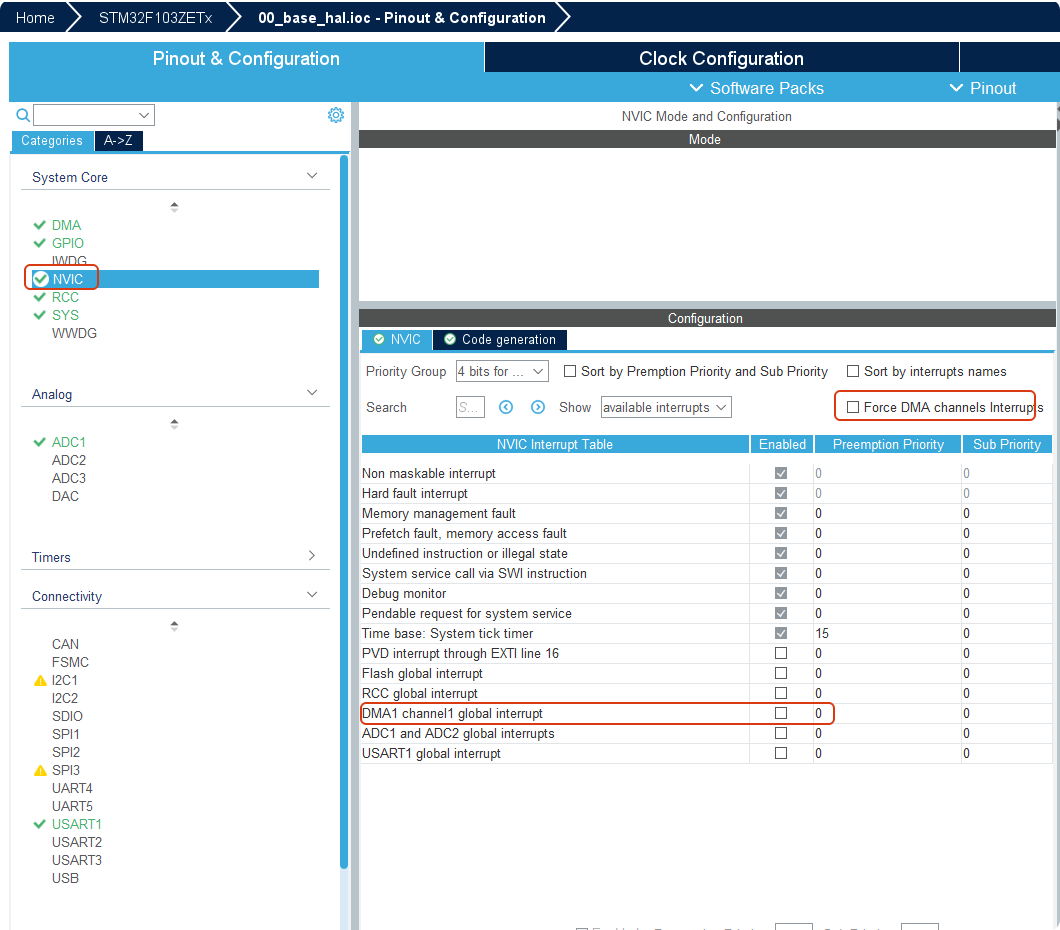Click previous search result arrow icon
This screenshot has height=930, width=1060.
506,407
